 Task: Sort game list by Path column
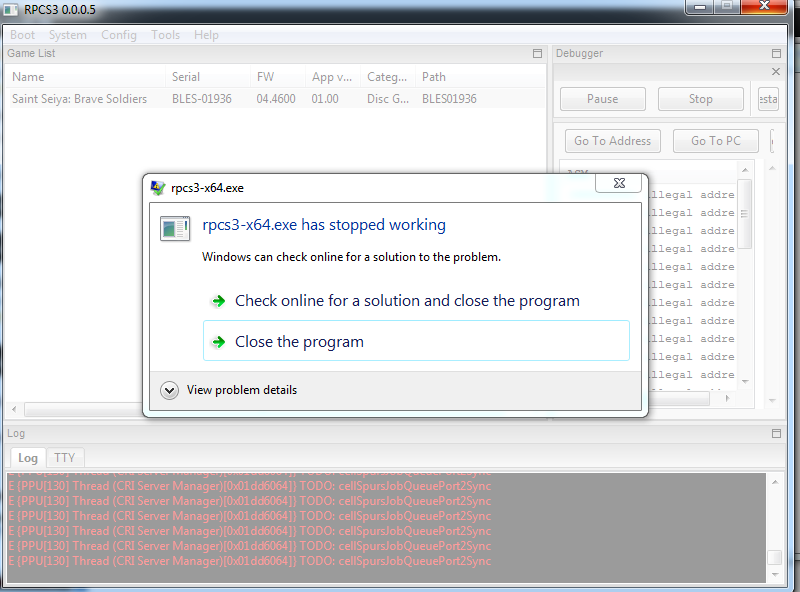coord(480,77)
